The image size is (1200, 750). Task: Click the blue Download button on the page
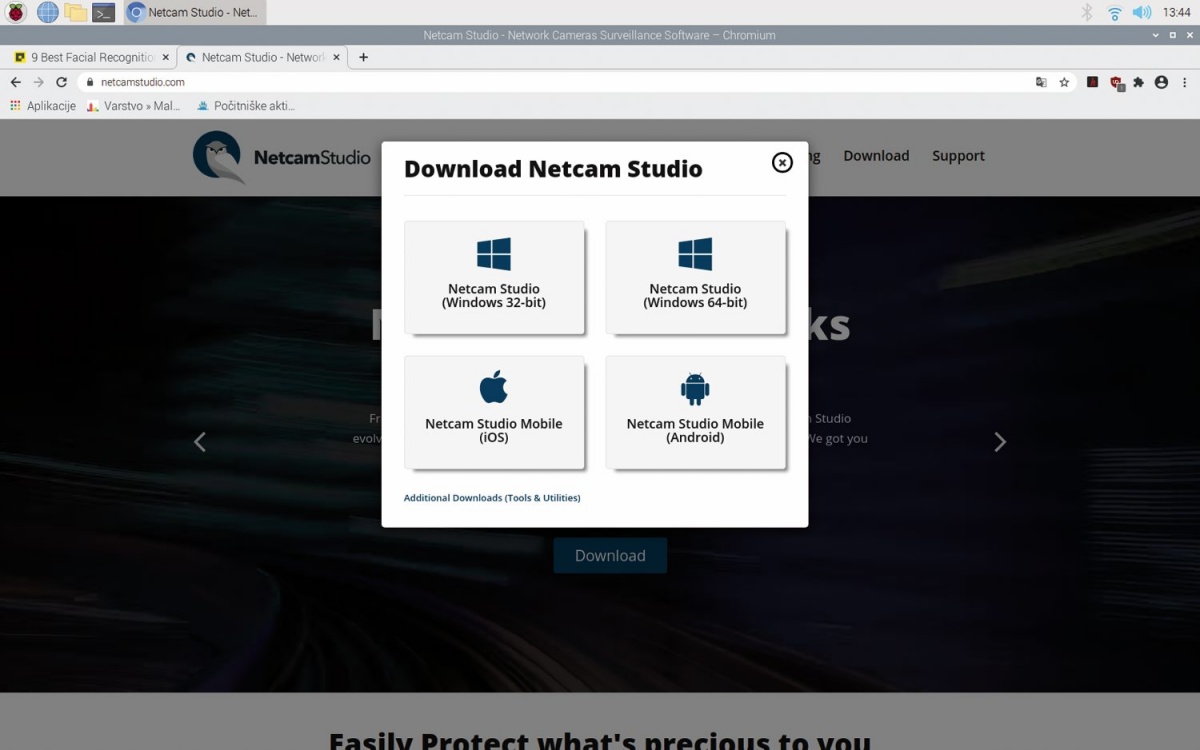coord(610,556)
